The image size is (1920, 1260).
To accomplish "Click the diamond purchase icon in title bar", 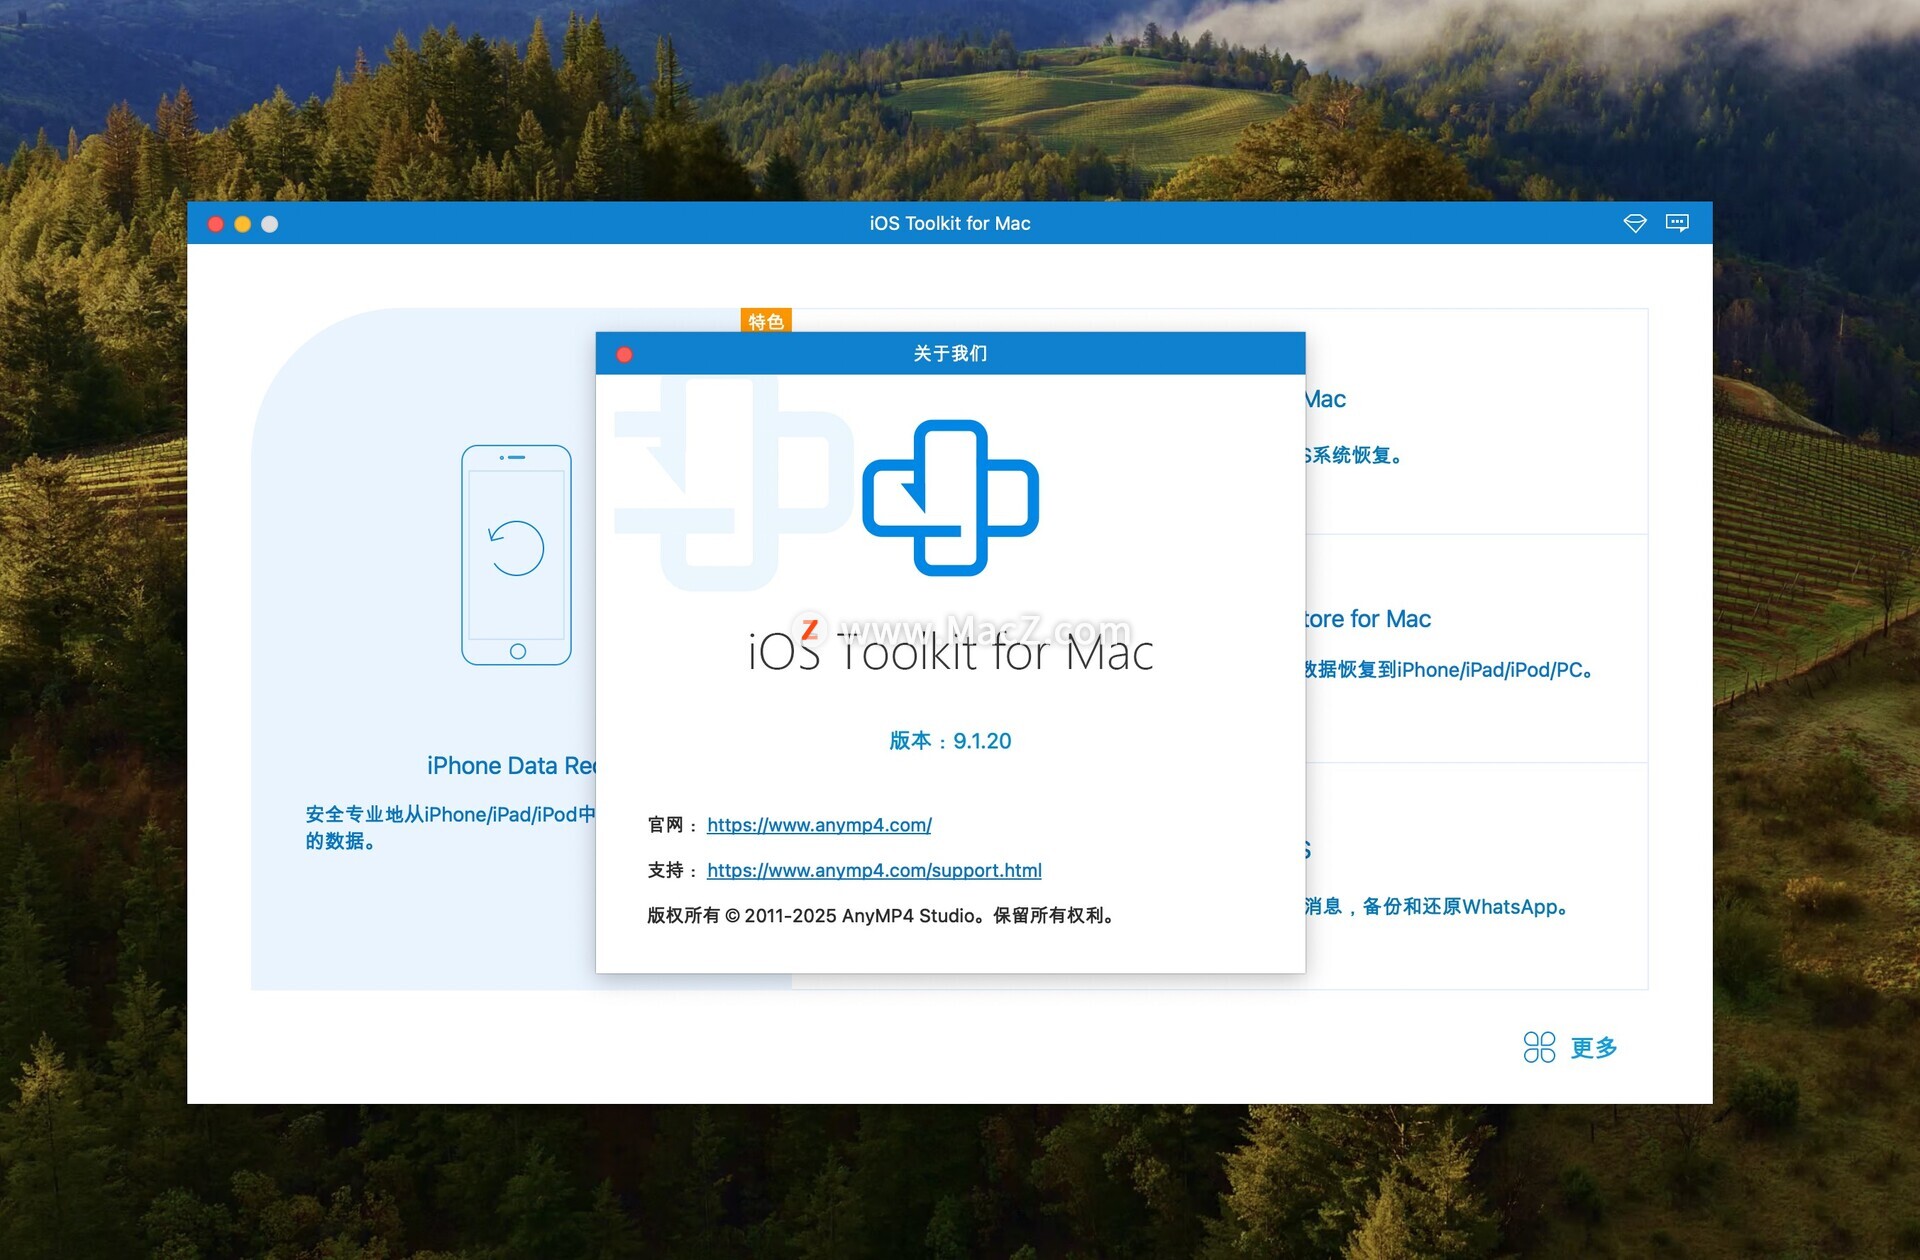I will point(1634,223).
